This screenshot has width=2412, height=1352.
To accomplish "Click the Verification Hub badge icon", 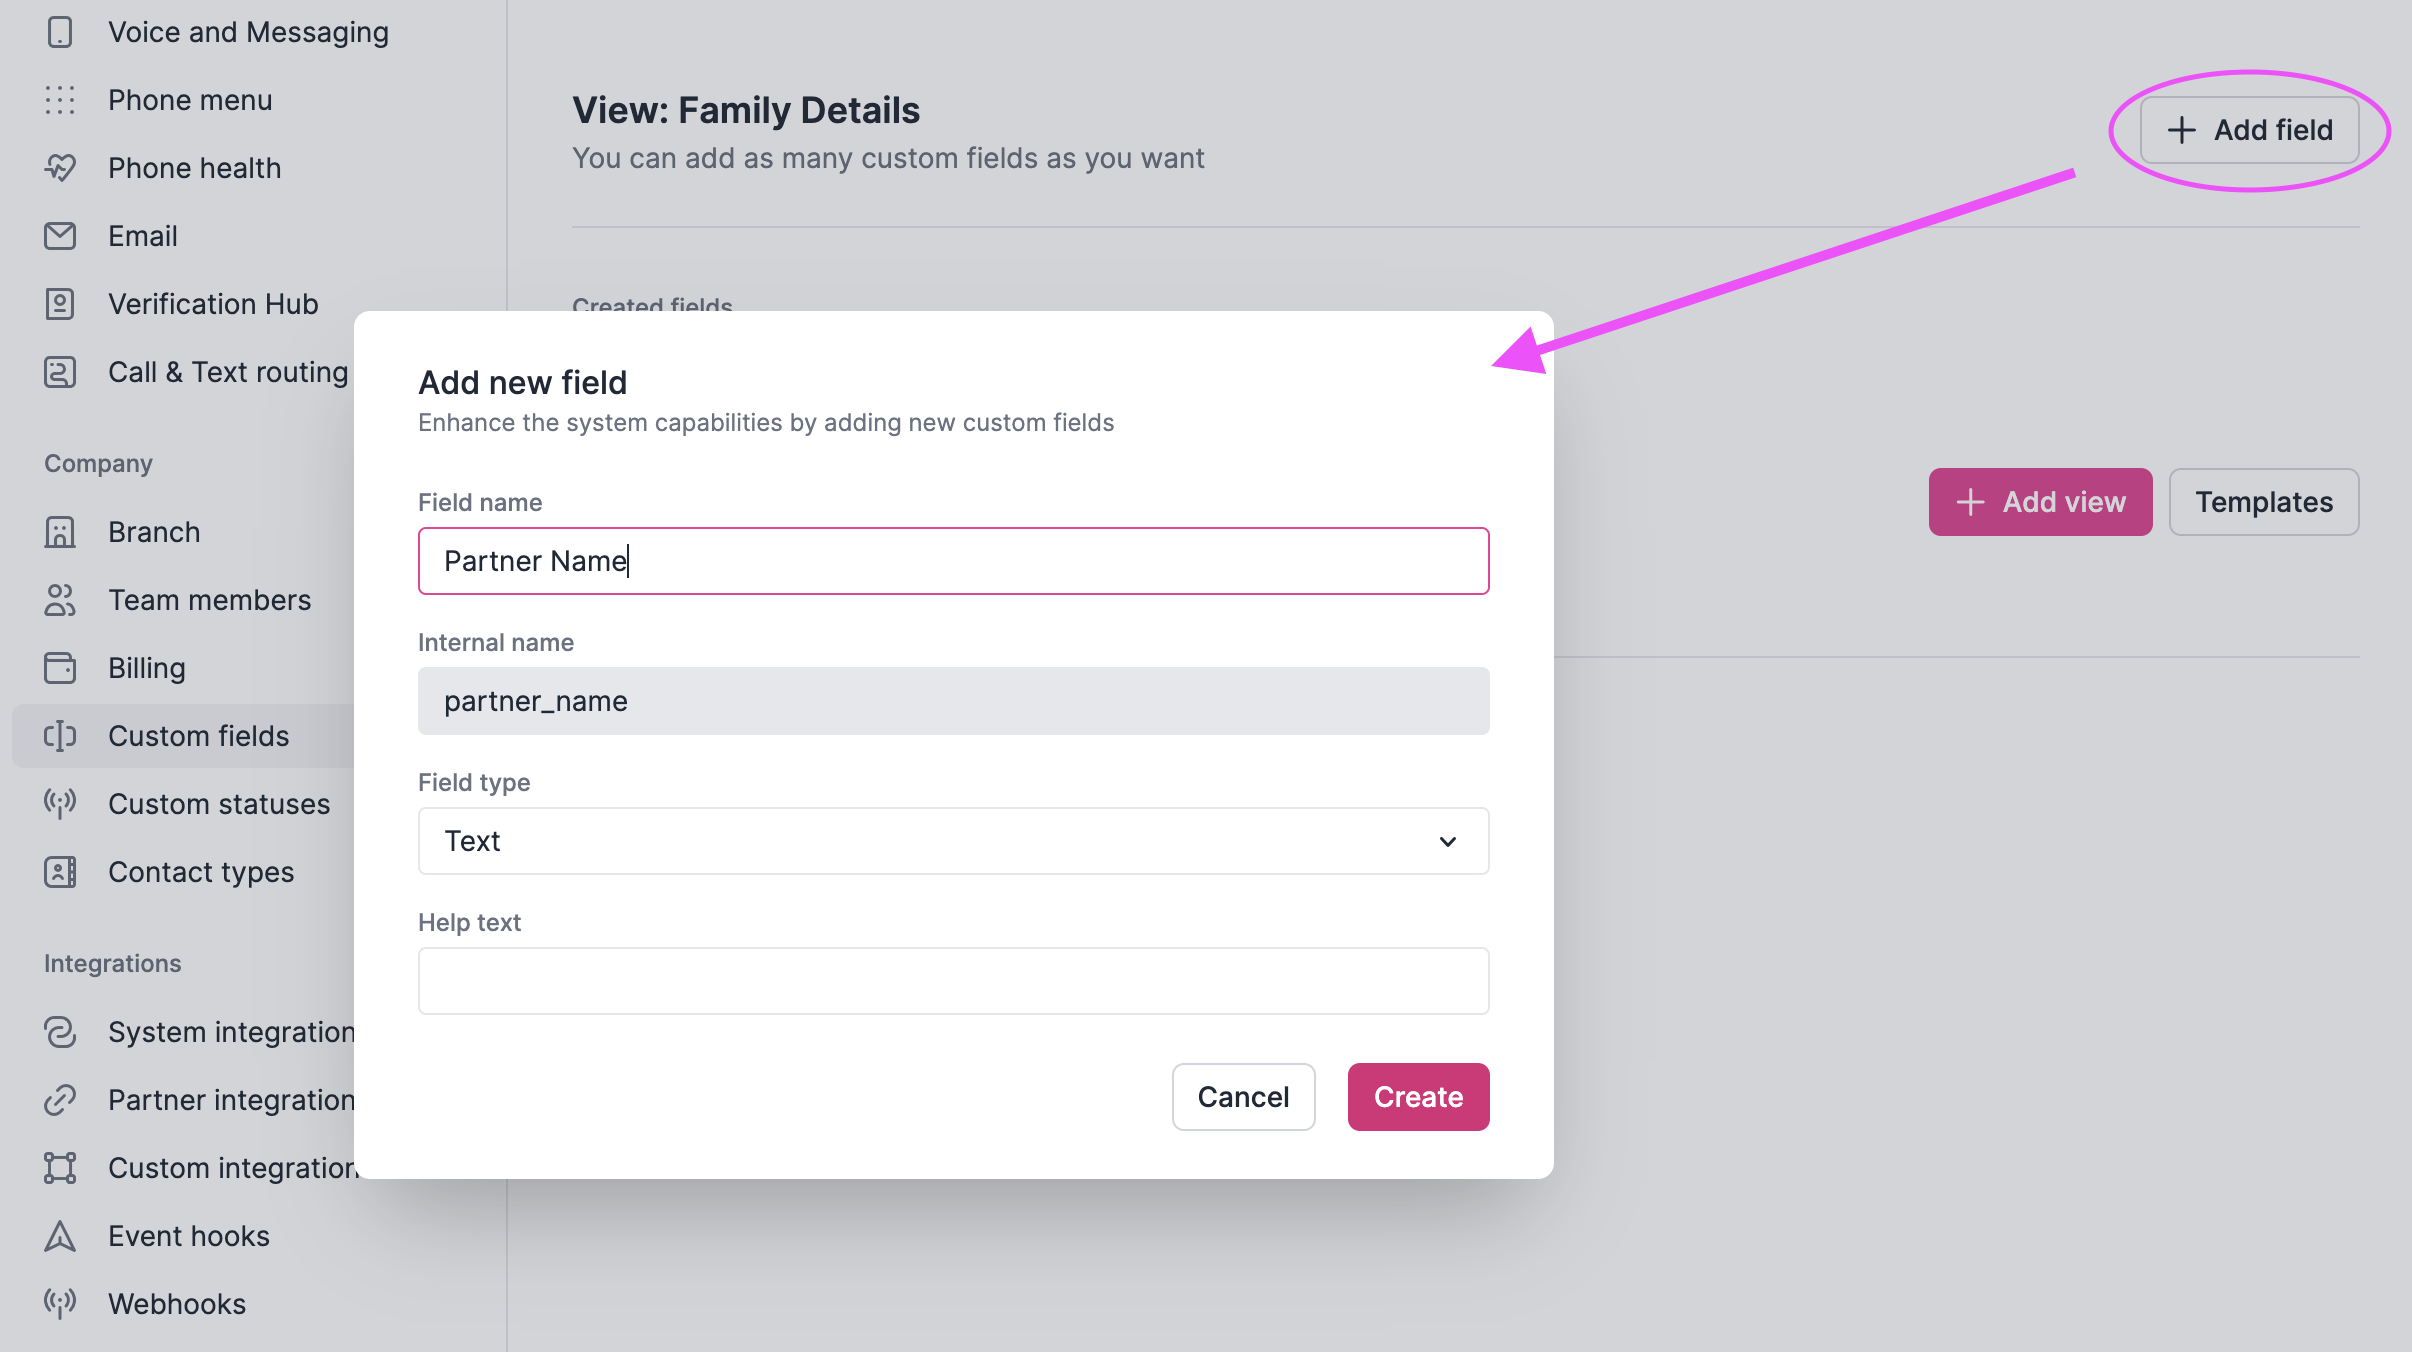I will (x=60, y=304).
